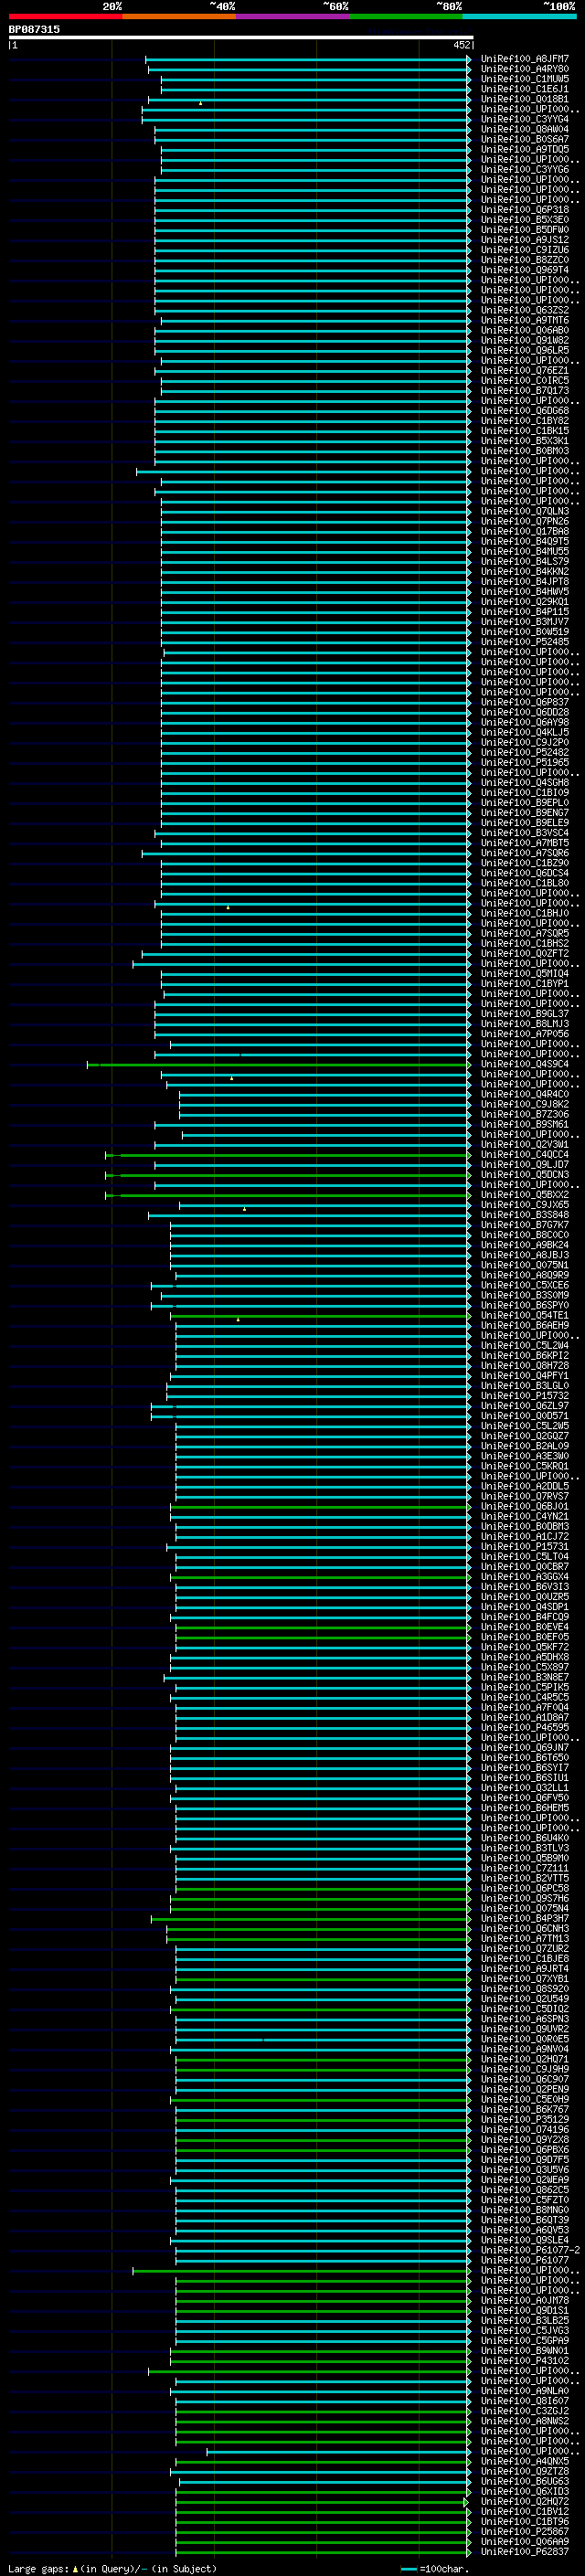Select the UniRef100_Q0D571 label
The height and width of the screenshot is (2576, 585).
[x=524, y=1416]
